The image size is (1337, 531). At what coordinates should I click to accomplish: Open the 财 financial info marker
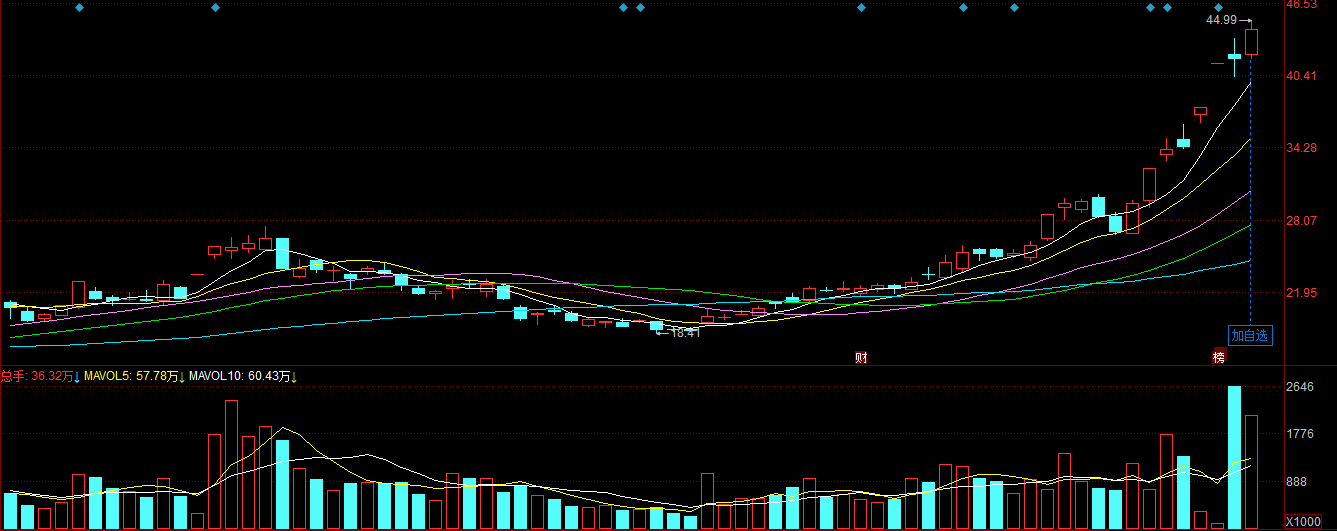click(x=861, y=358)
